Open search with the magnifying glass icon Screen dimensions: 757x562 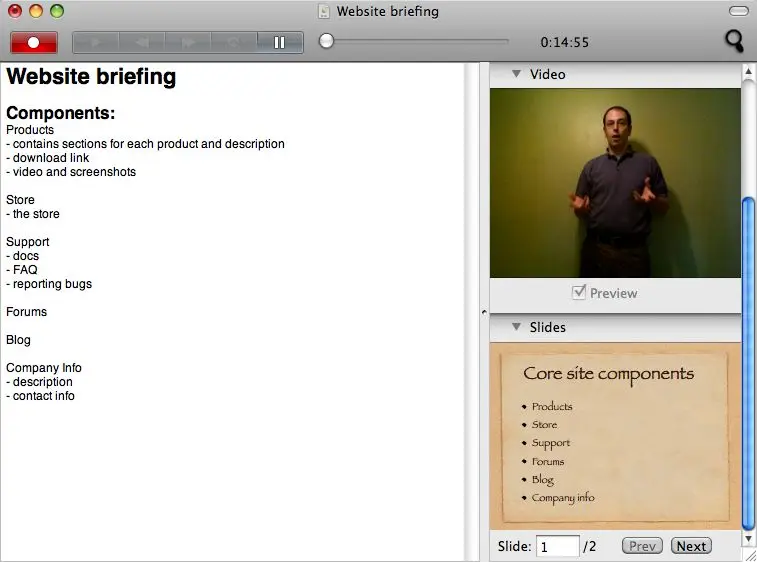734,41
